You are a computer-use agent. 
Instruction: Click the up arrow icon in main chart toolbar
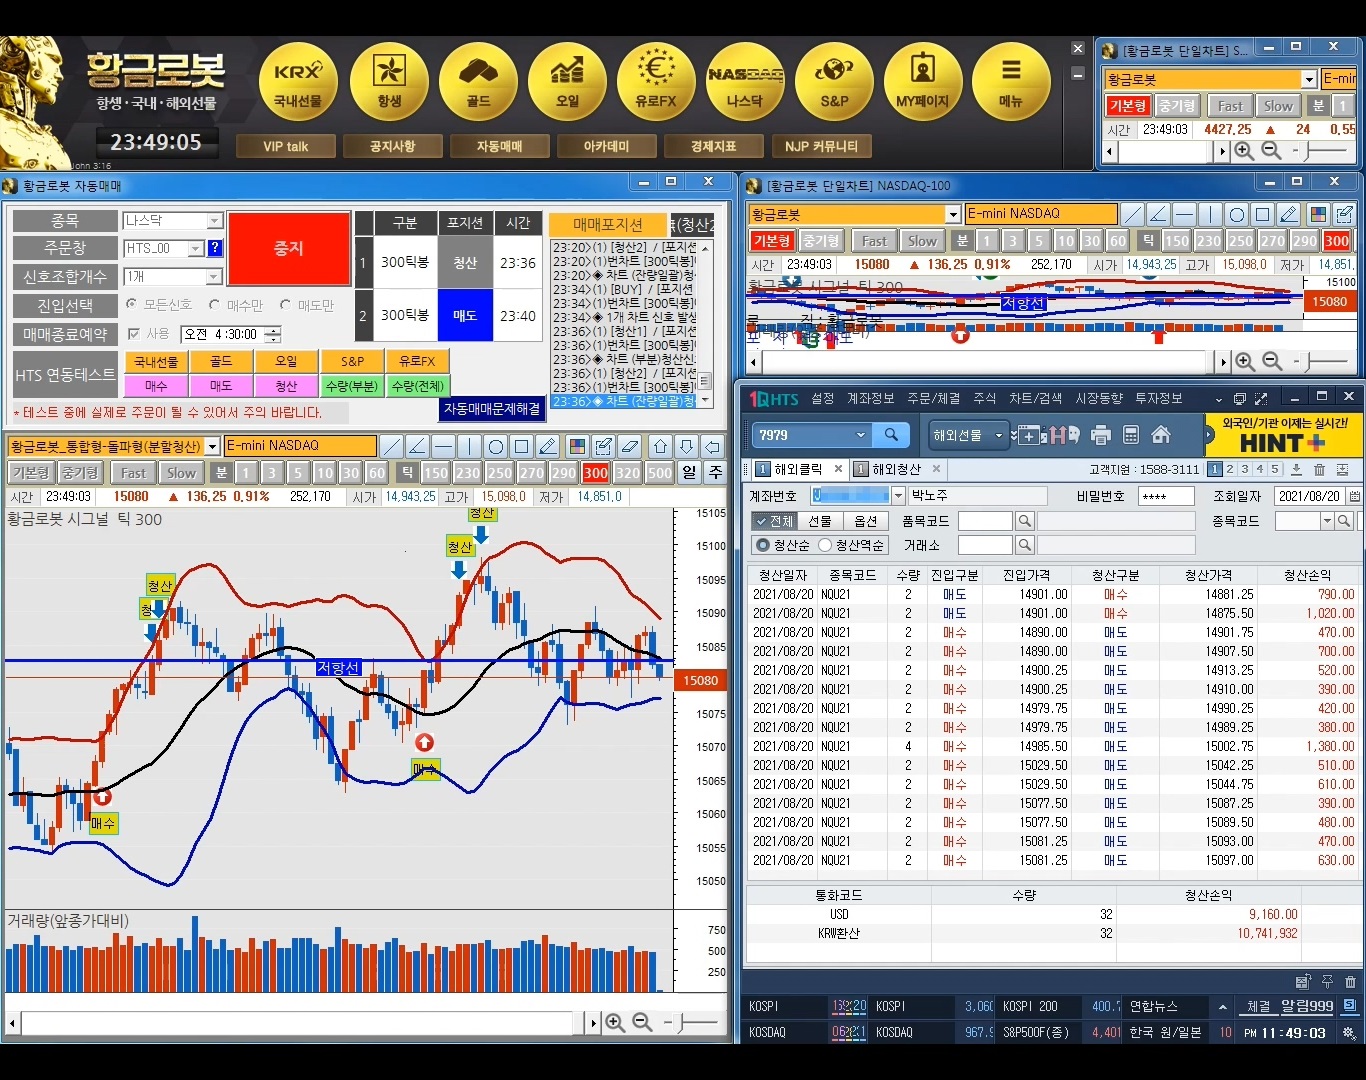660,446
